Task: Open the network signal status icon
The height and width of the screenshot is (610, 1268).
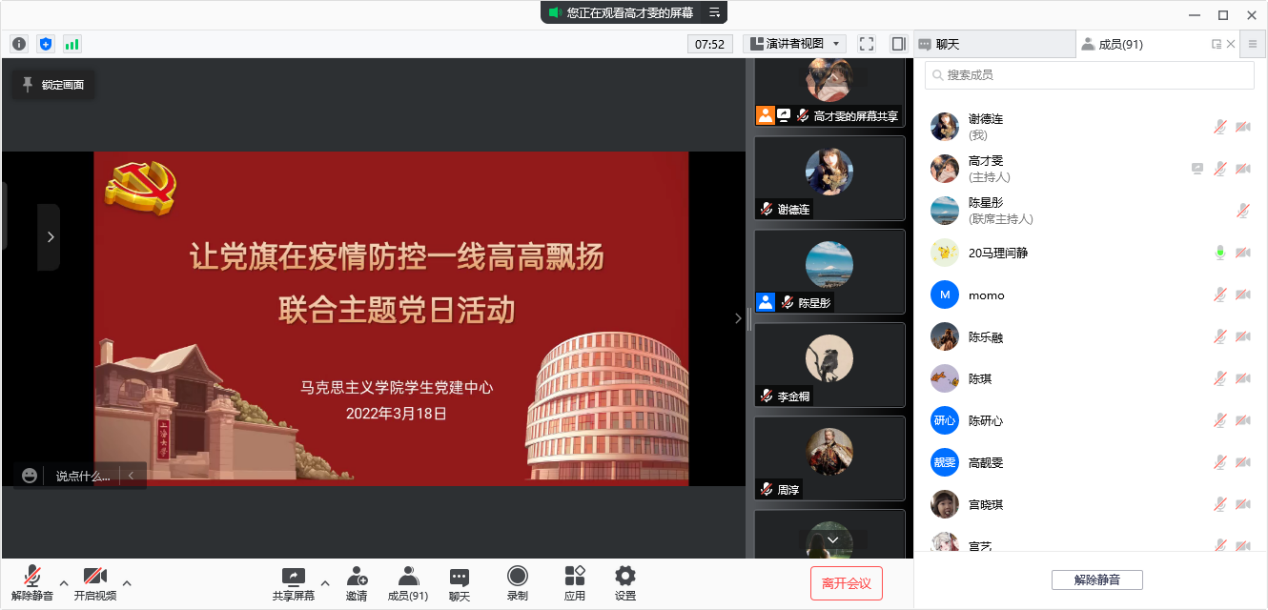Action: (x=72, y=44)
